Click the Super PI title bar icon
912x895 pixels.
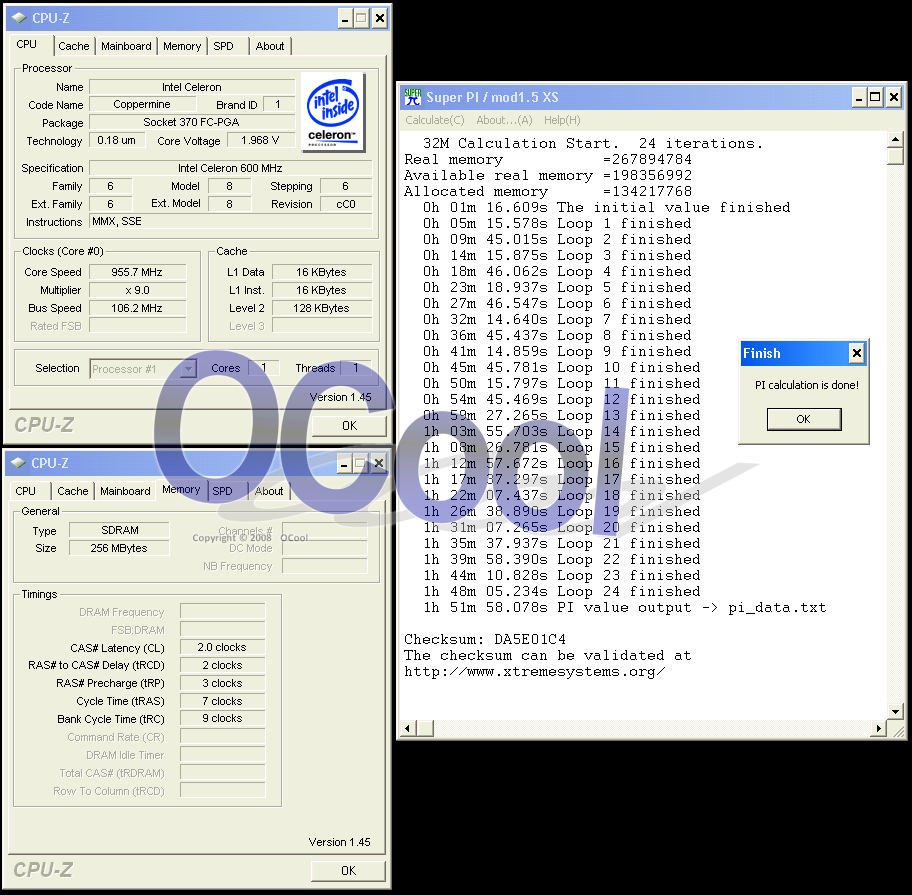point(413,97)
